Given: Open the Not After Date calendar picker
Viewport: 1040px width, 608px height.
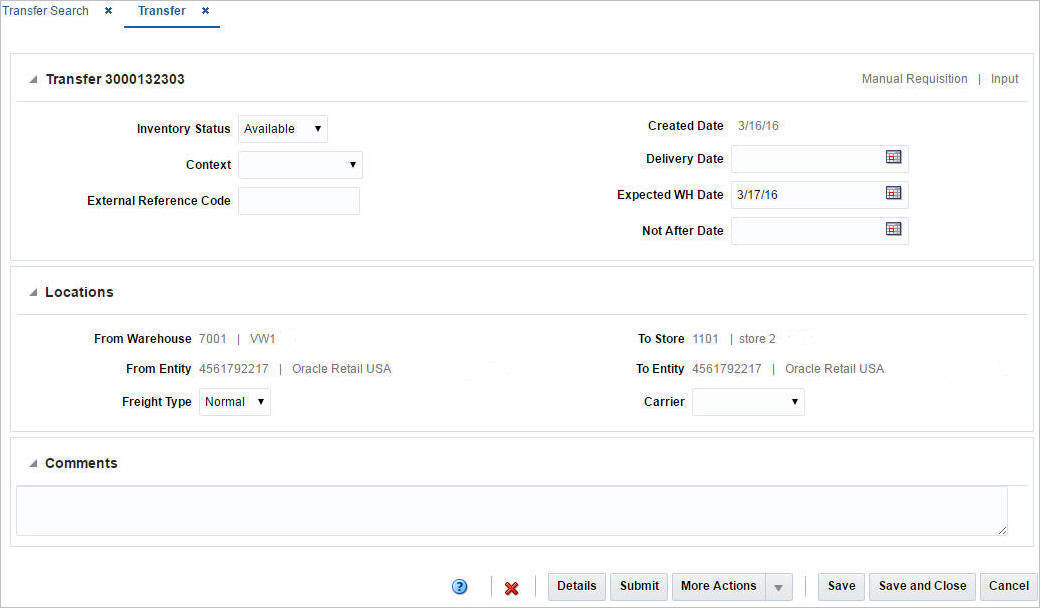Looking at the screenshot, I should click(893, 229).
